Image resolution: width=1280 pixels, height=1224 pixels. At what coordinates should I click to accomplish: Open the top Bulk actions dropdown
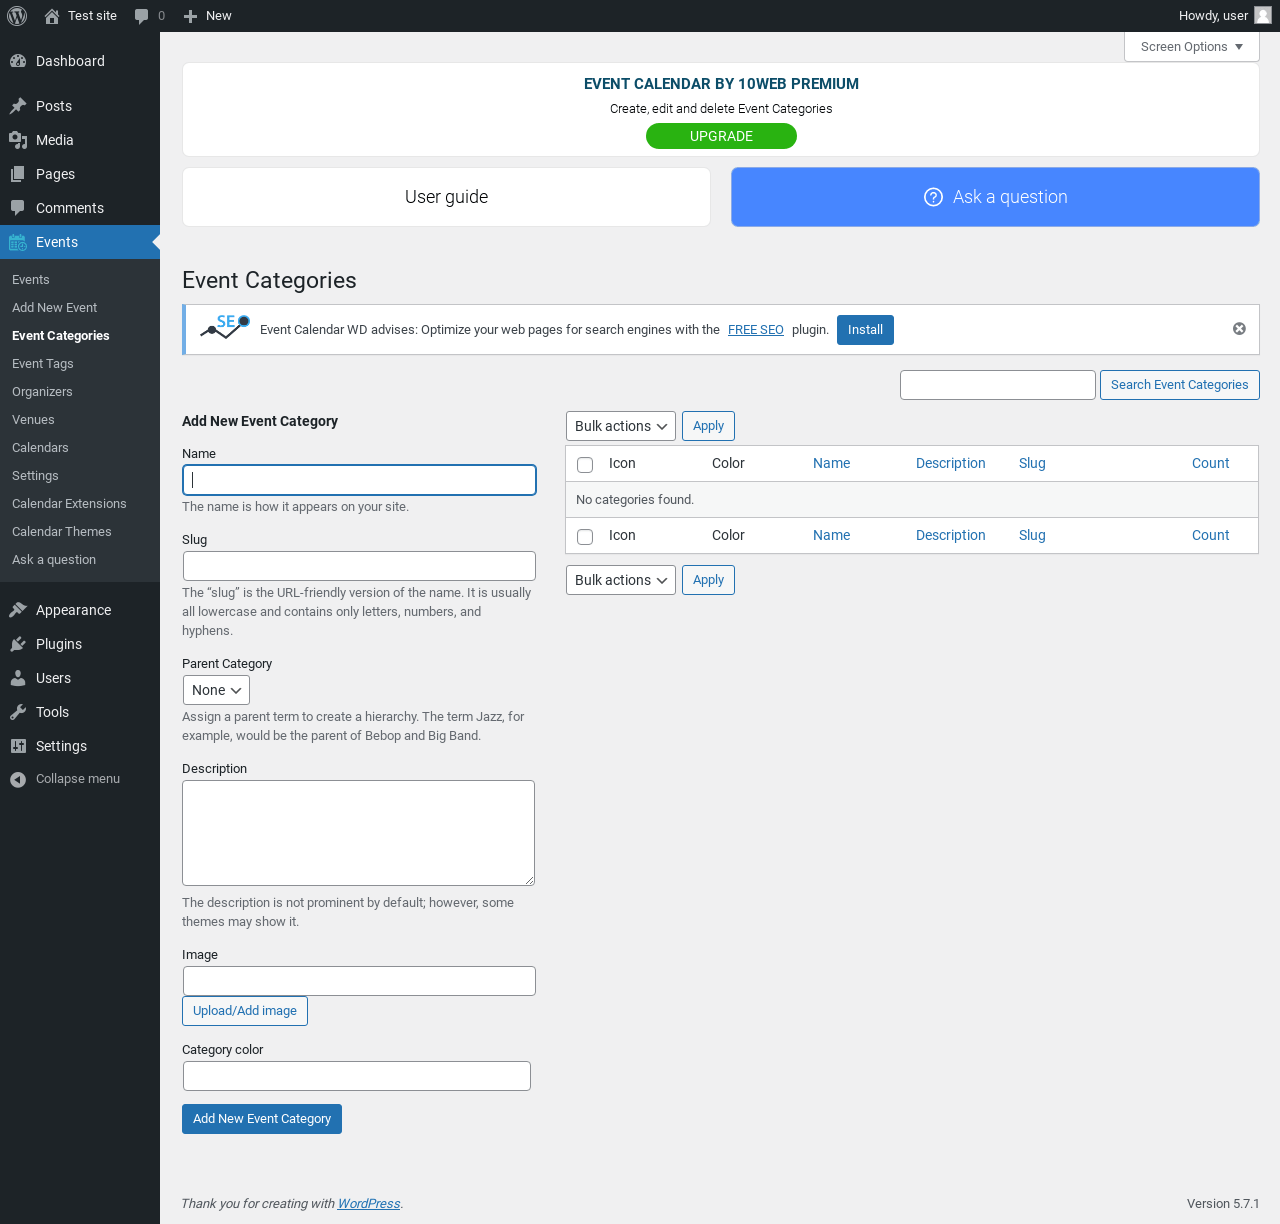[x=621, y=426]
